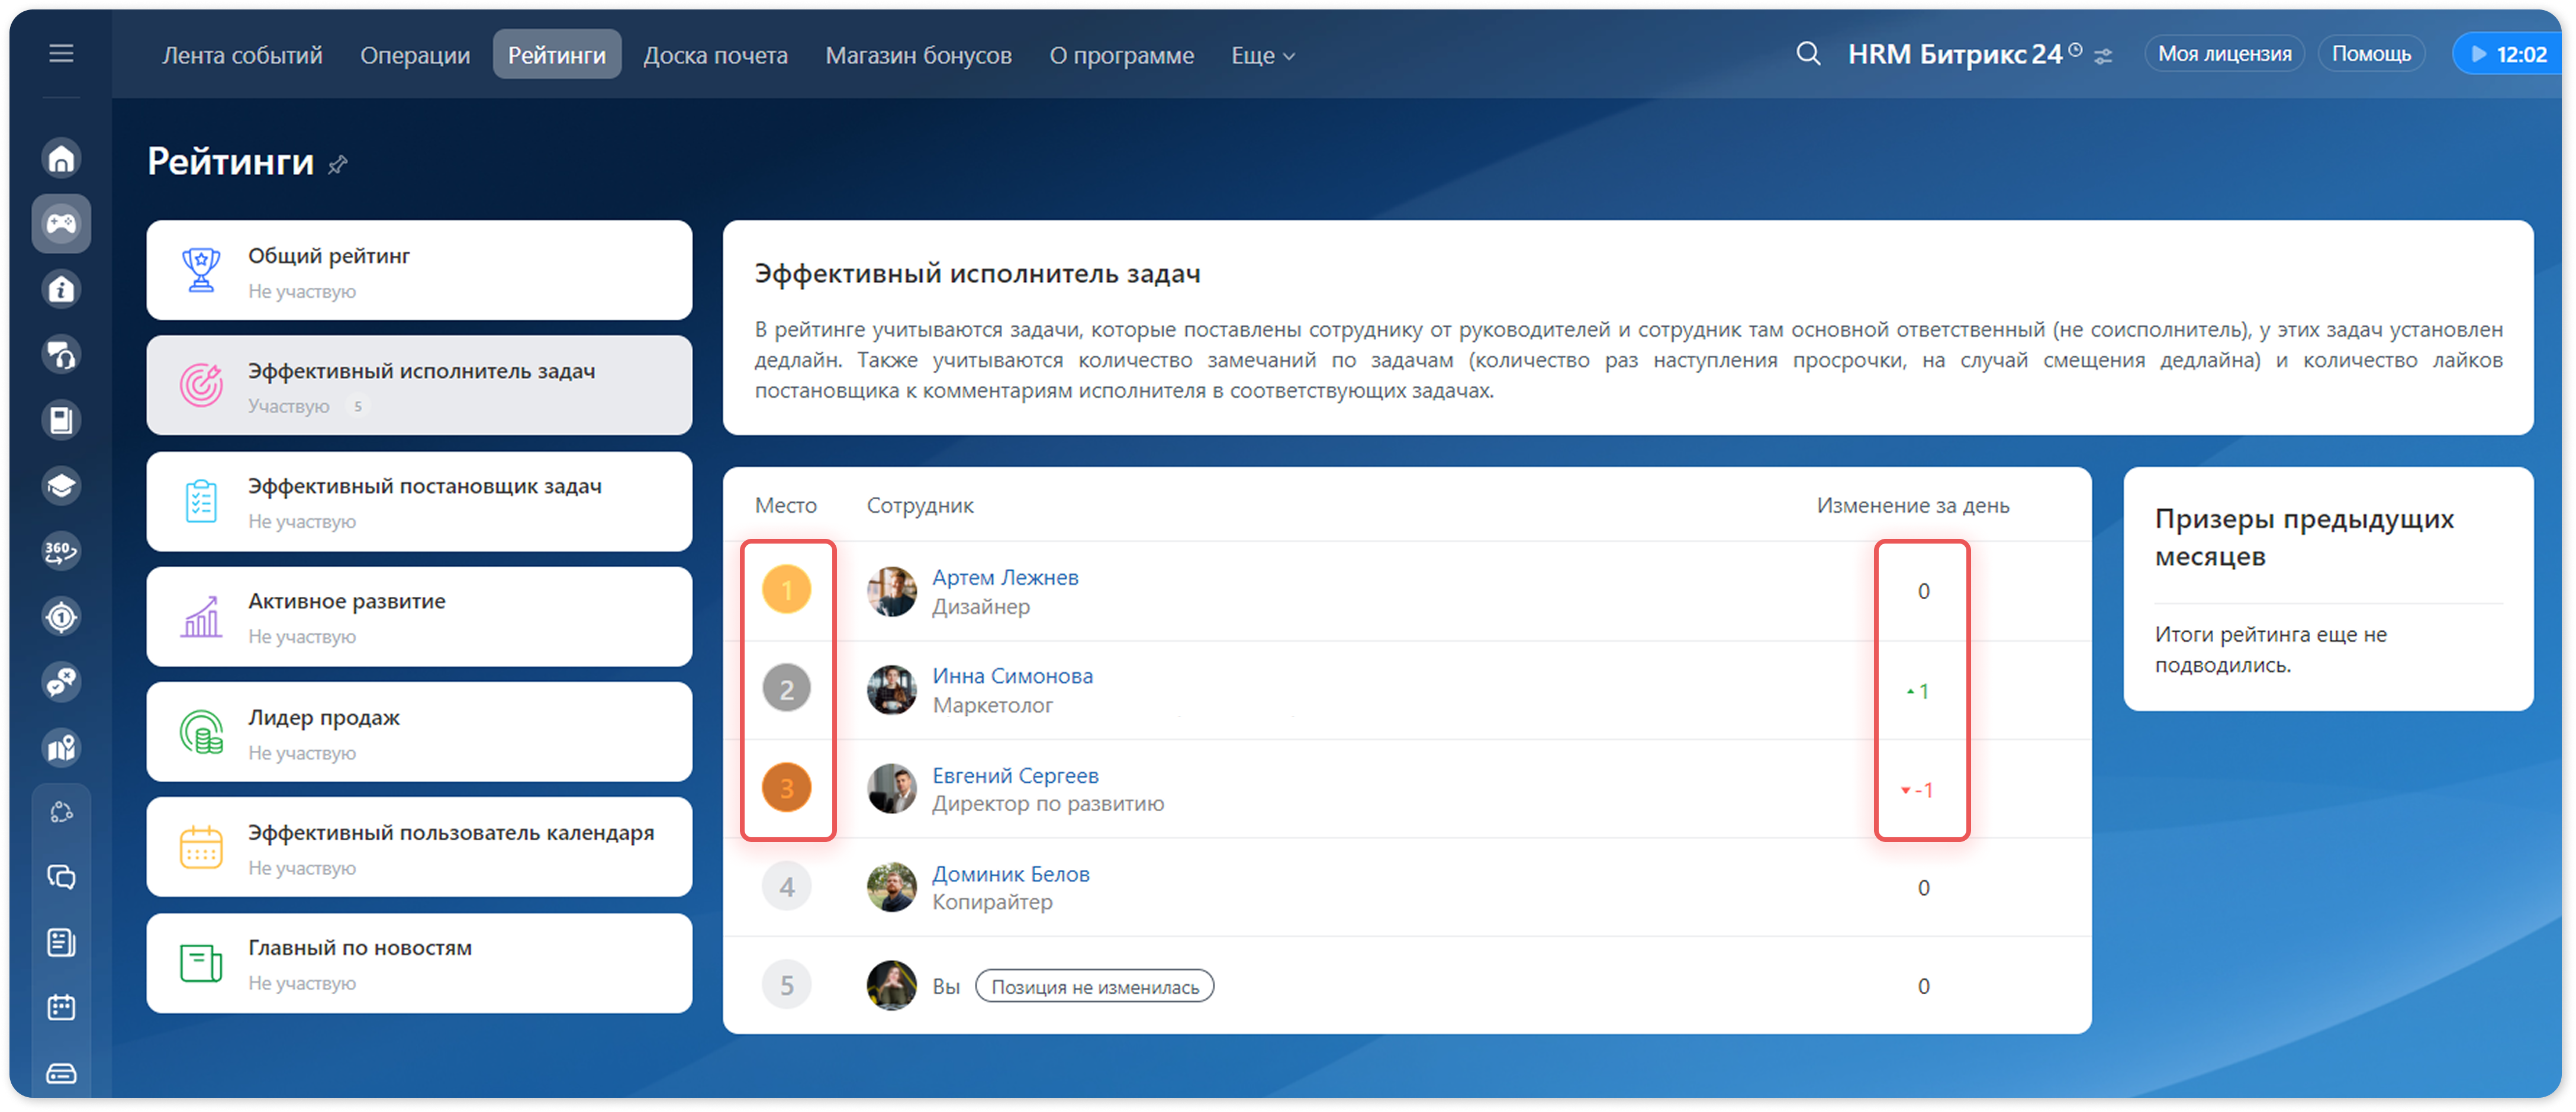Click the graduation cap sidebar icon
This screenshot has height=1112, width=2576.
[61, 485]
